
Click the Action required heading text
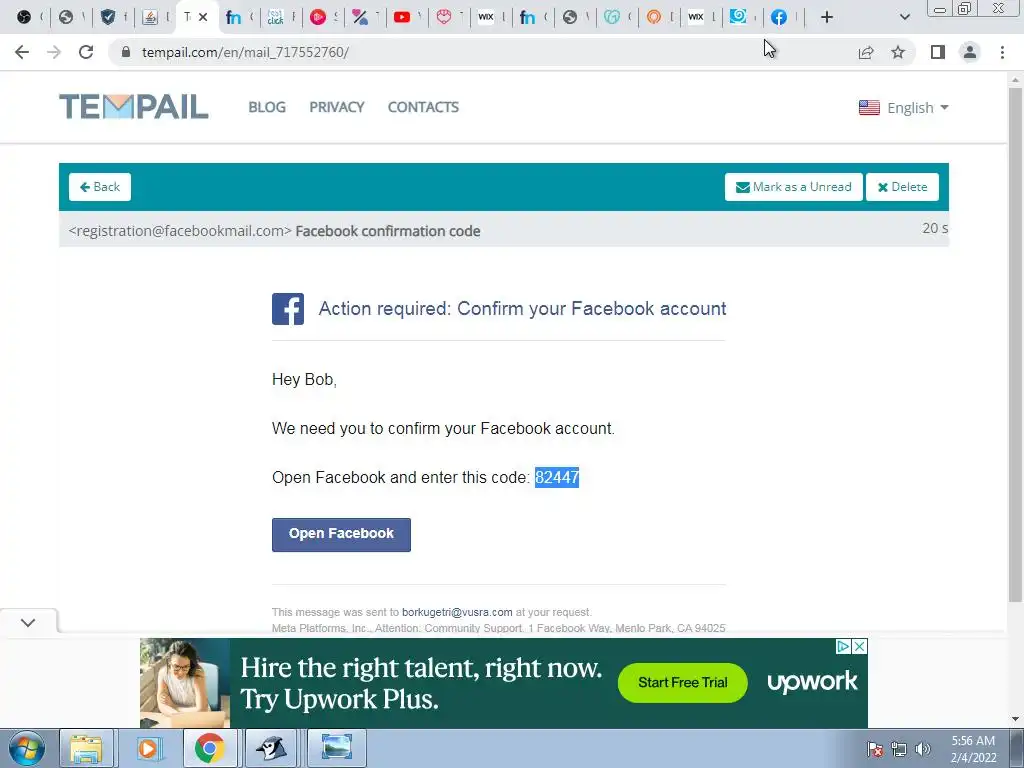tap(522, 308)
